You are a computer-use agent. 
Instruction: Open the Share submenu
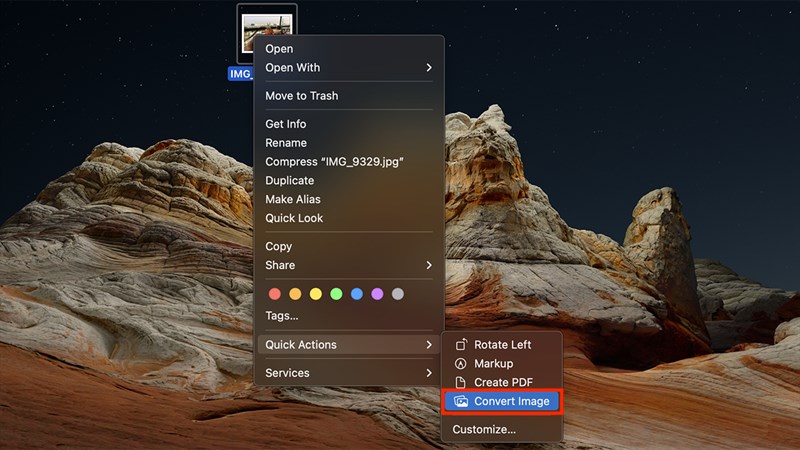point(348,265)
